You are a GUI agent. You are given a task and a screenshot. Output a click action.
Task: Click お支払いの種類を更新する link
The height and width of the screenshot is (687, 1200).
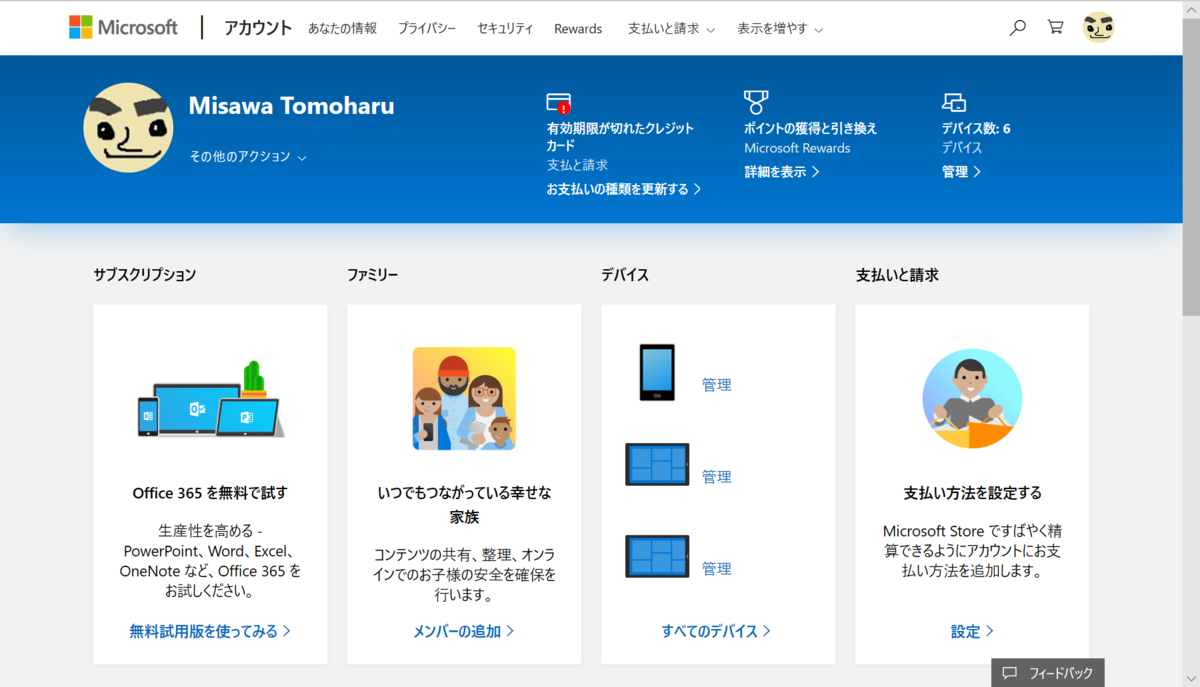pyautogui.click(x=624, y=189)
